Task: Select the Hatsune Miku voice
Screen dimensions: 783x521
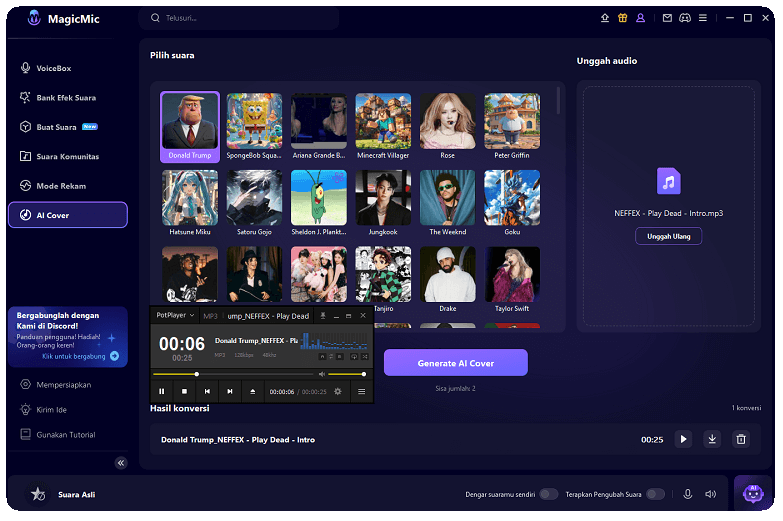Action: tap(190, 203)
